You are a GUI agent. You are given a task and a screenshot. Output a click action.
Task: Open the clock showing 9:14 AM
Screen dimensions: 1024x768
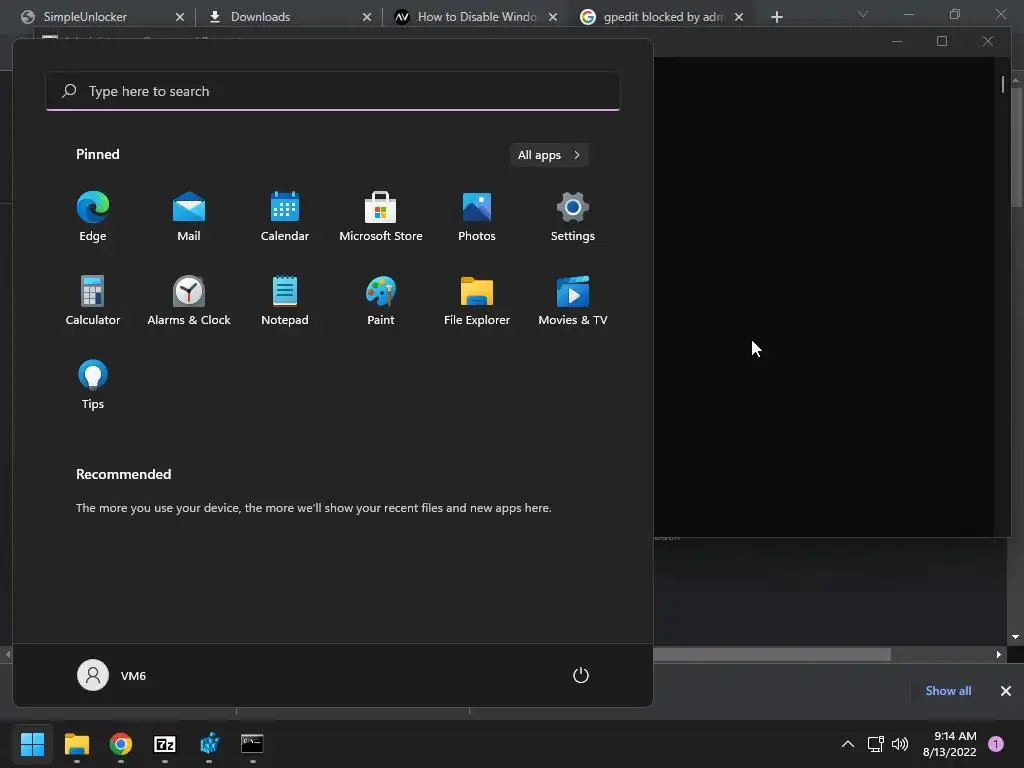point(949,744)
